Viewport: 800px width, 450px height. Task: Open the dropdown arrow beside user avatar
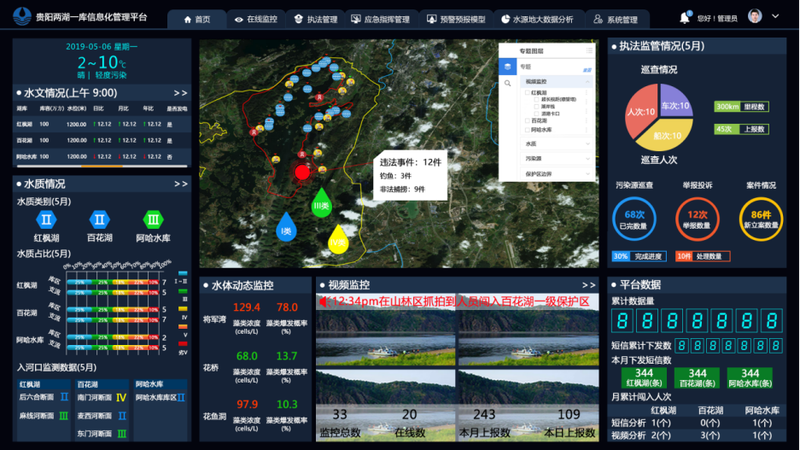pyautogui.click(x=776, y=16)
